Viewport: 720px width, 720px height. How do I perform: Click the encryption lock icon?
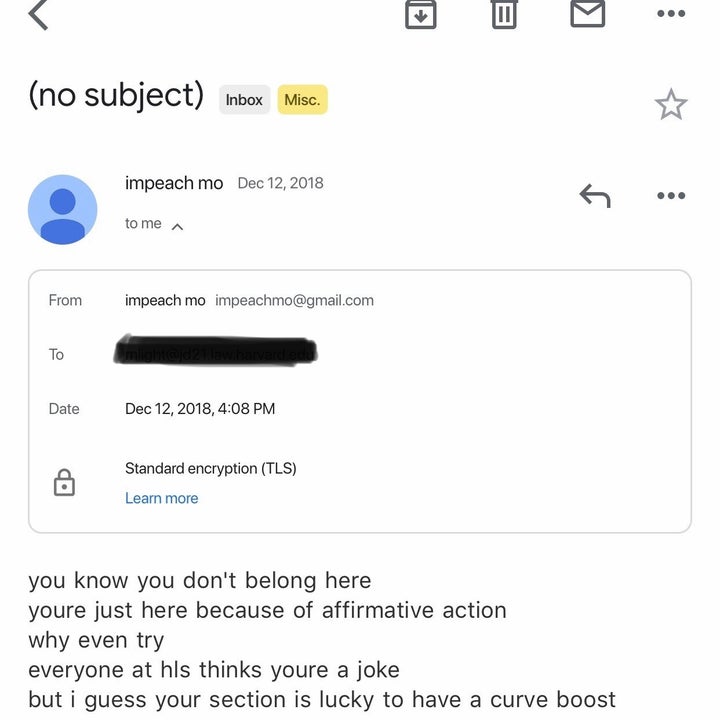click(x=64, y=484)
